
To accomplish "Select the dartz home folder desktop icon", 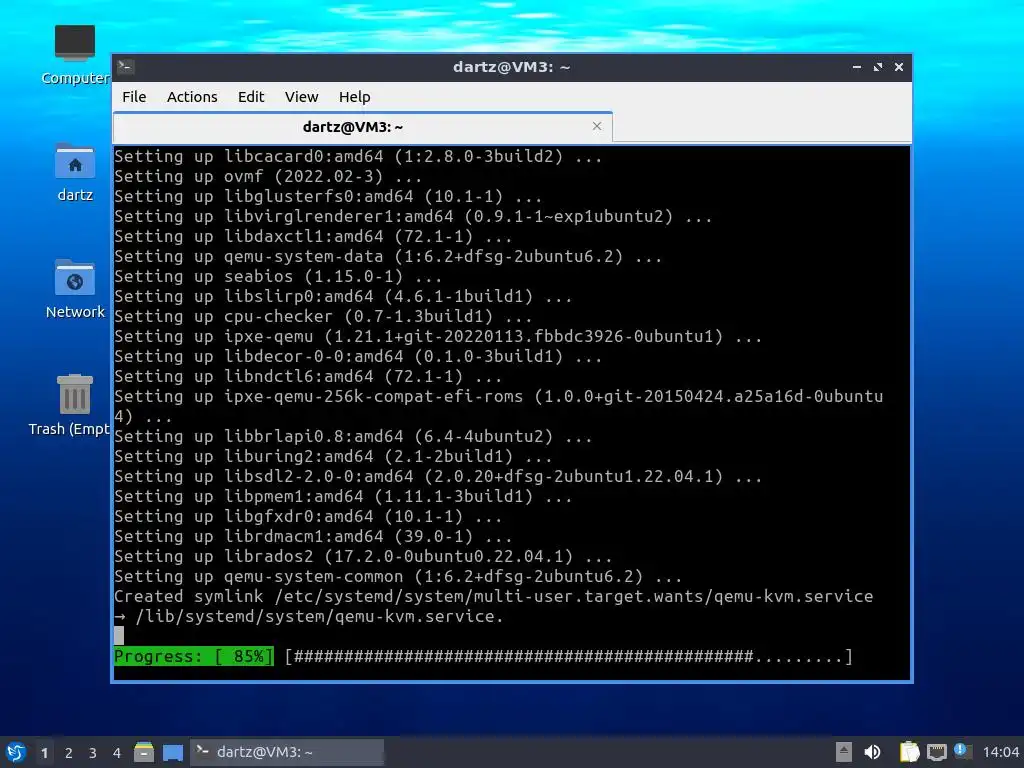I will pyautogui.click(x=74, y=172).
